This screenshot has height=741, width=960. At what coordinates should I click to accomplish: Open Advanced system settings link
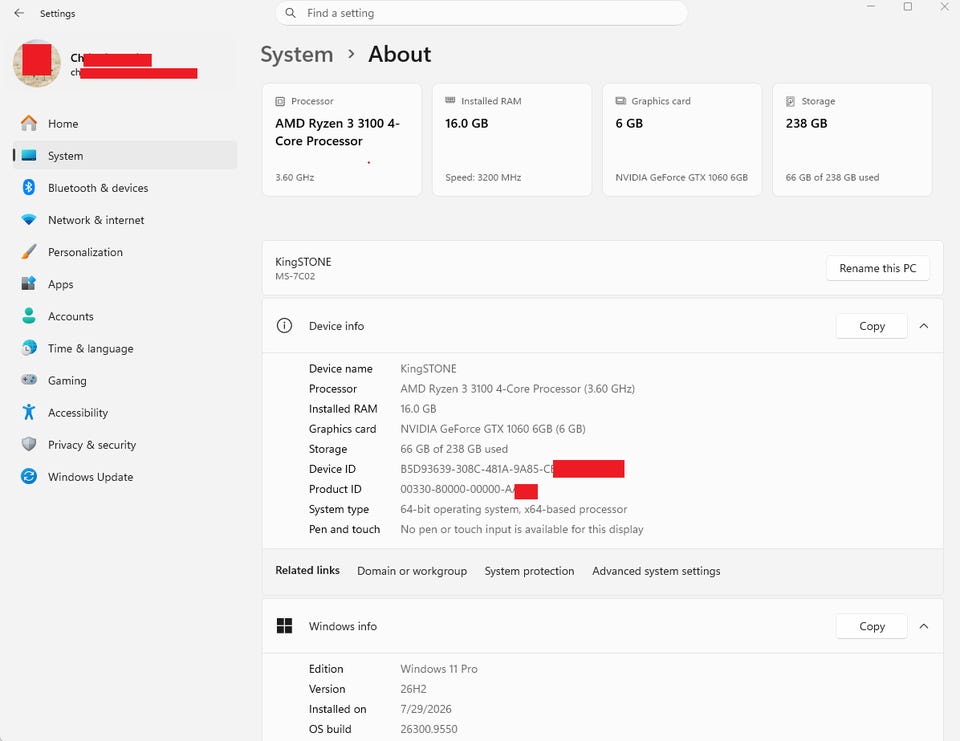[656, 571]
